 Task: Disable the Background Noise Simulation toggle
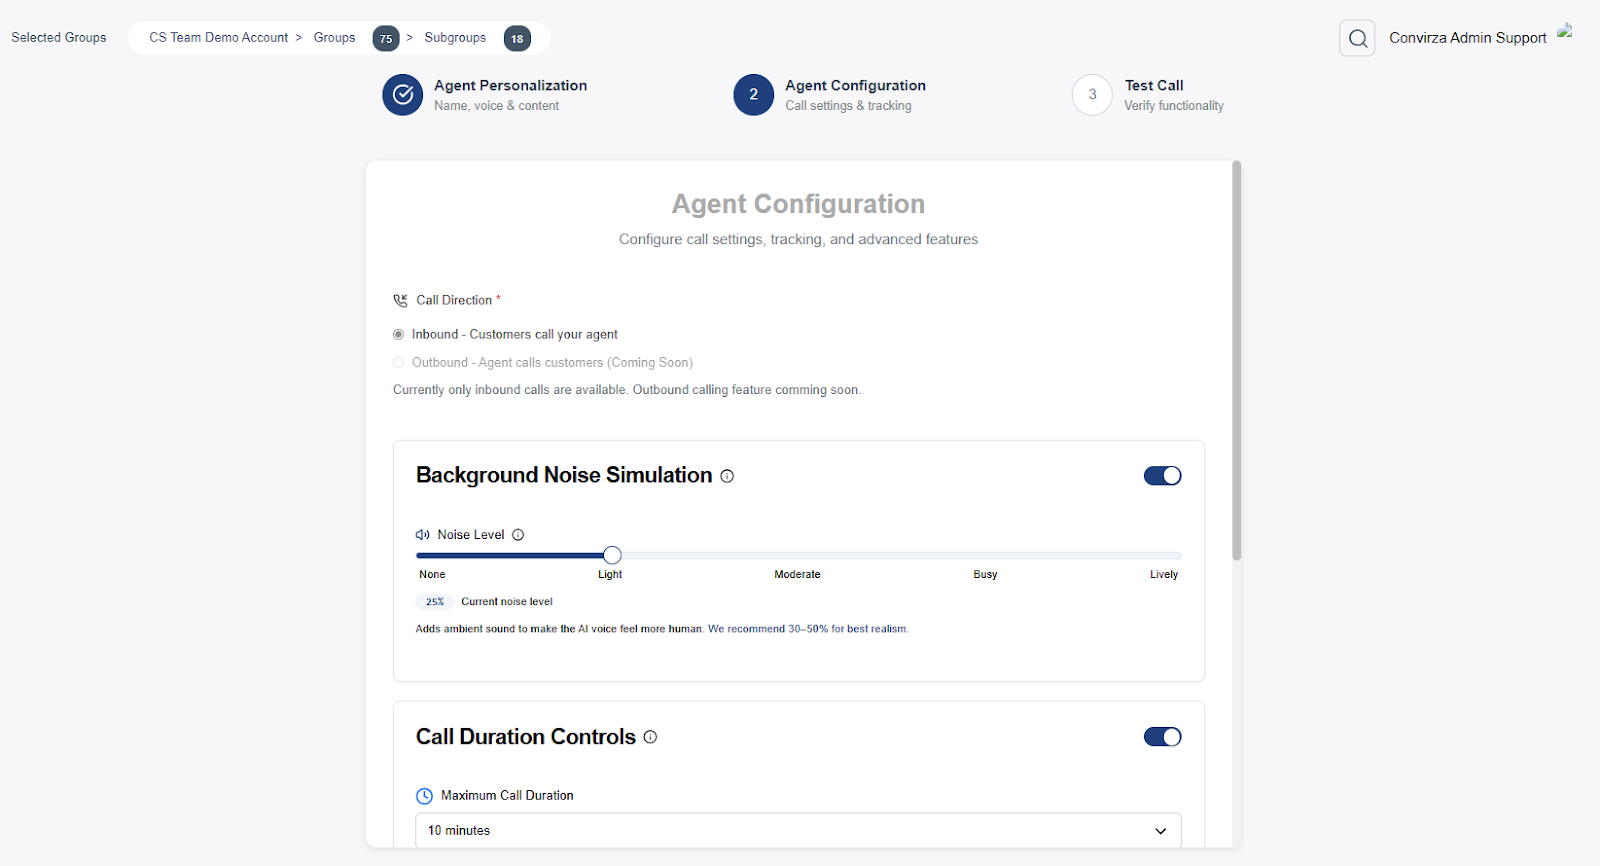[x=1162, y=476]
